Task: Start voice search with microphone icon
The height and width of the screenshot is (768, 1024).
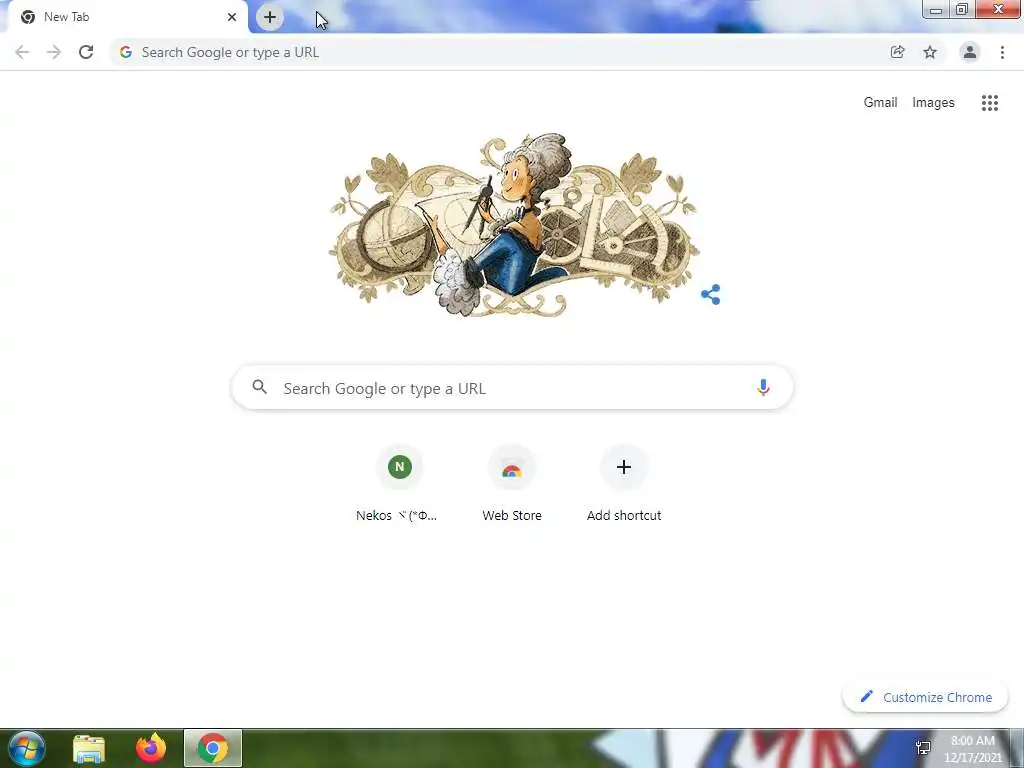Action: pos(763,388)
